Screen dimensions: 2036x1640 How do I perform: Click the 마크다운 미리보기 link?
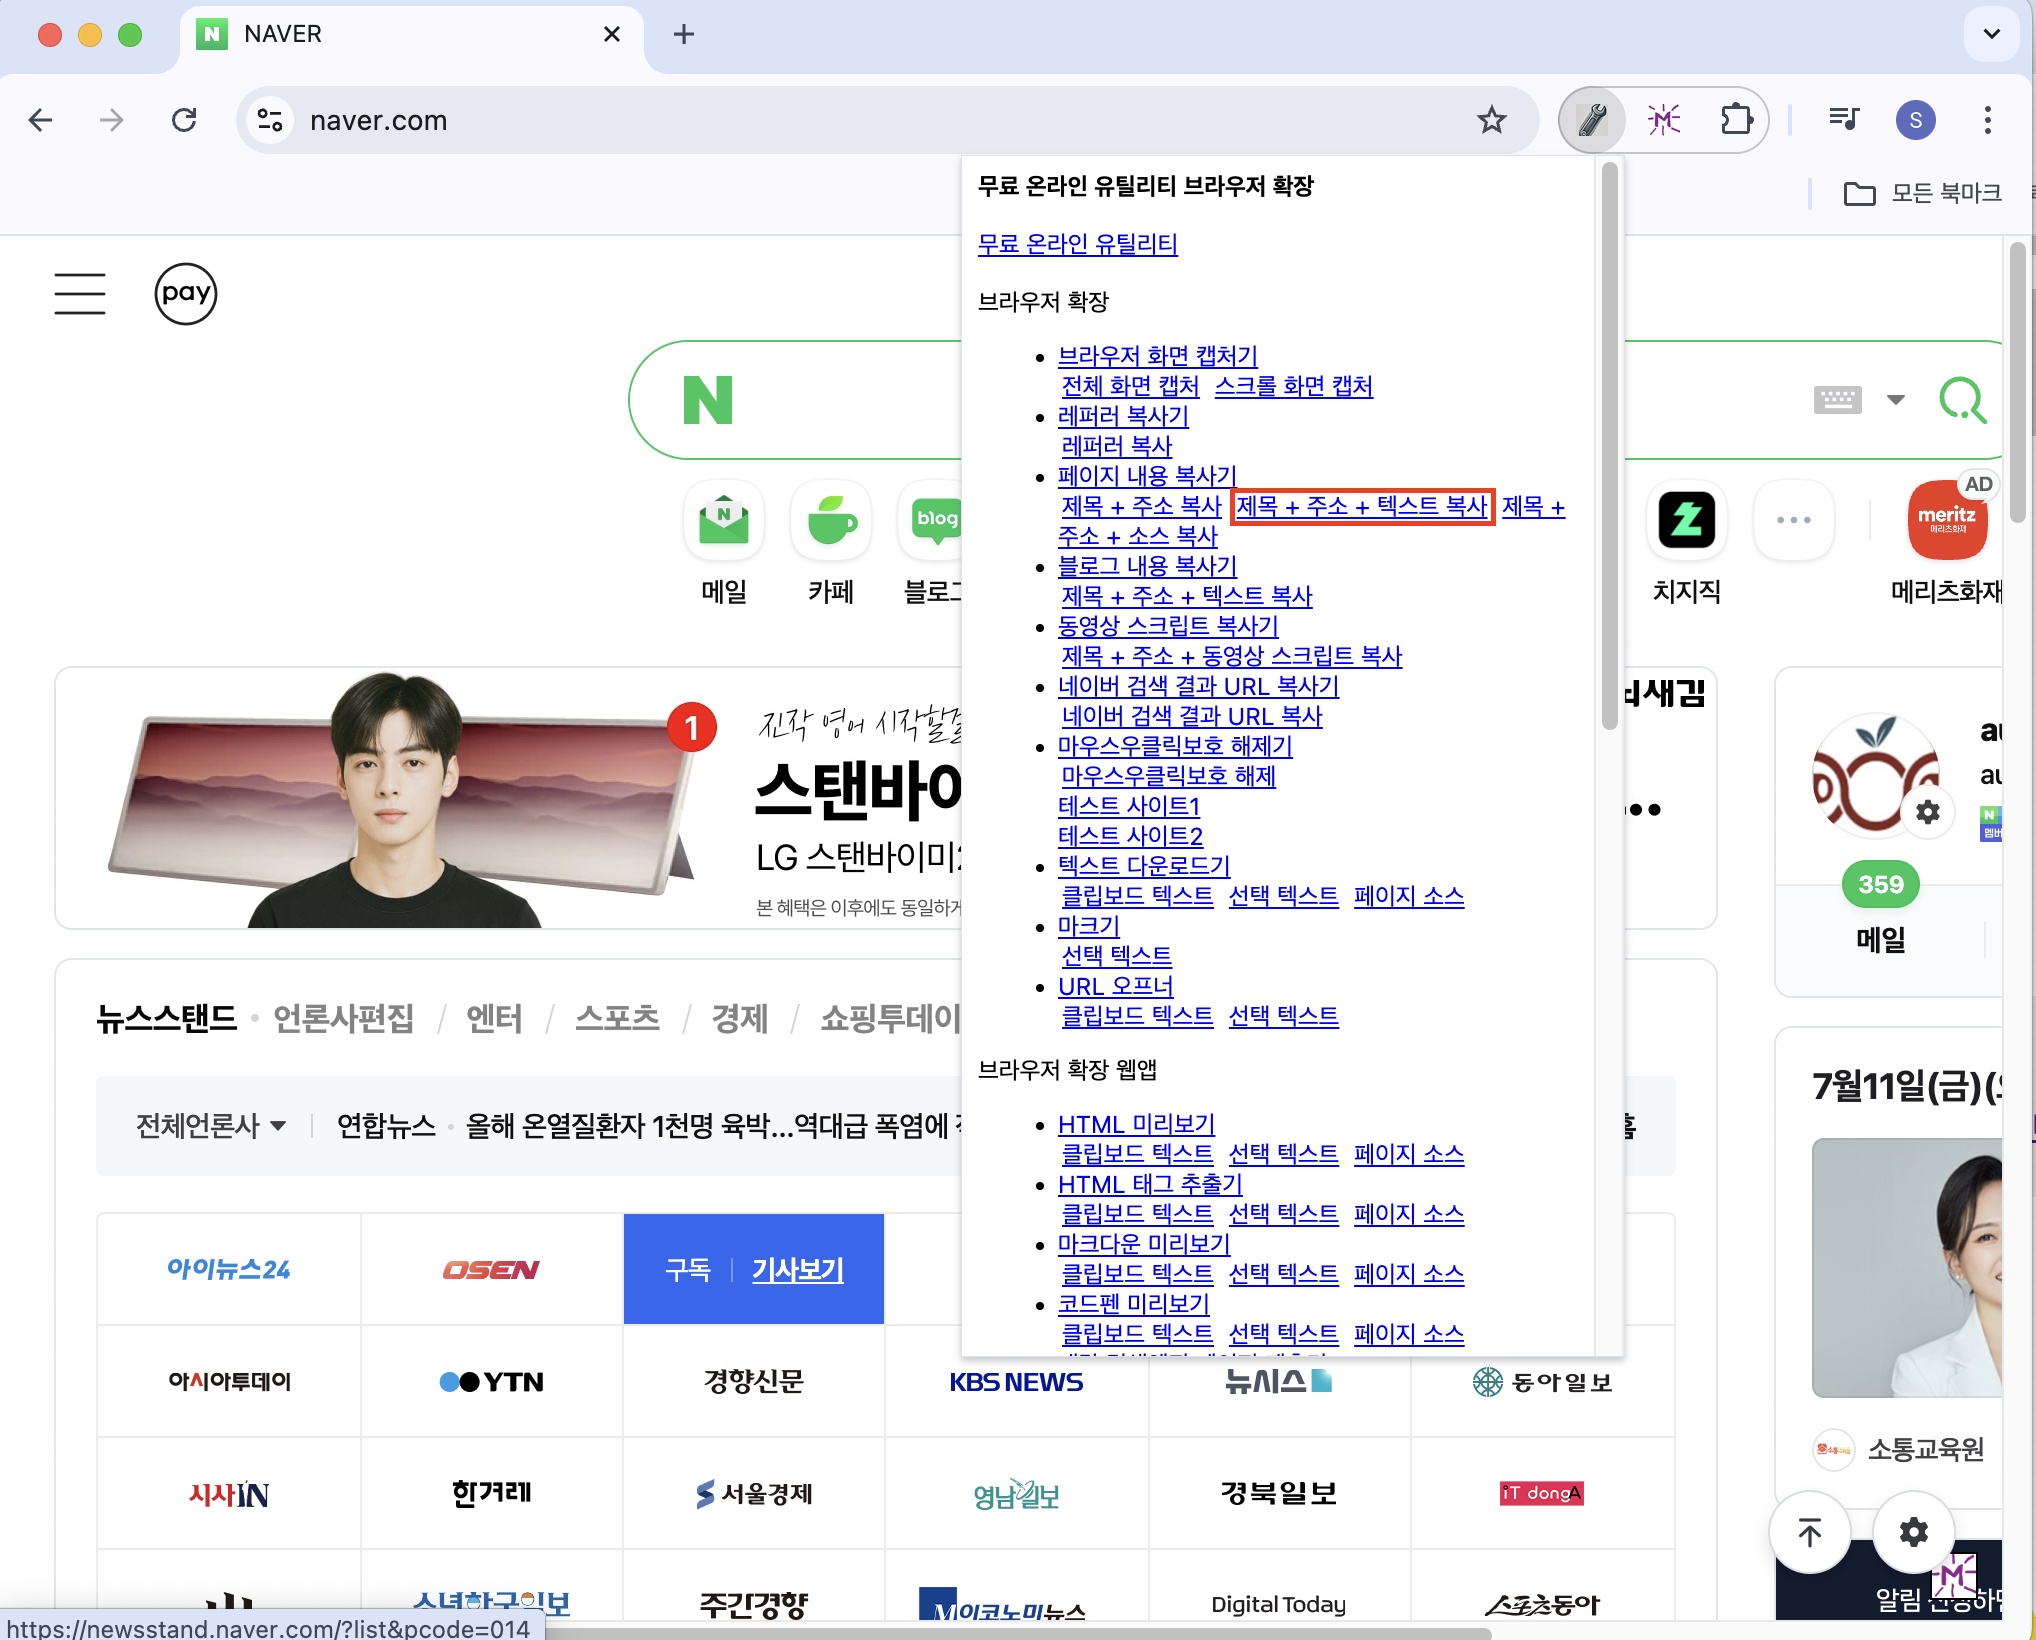pos(1144,1244)
